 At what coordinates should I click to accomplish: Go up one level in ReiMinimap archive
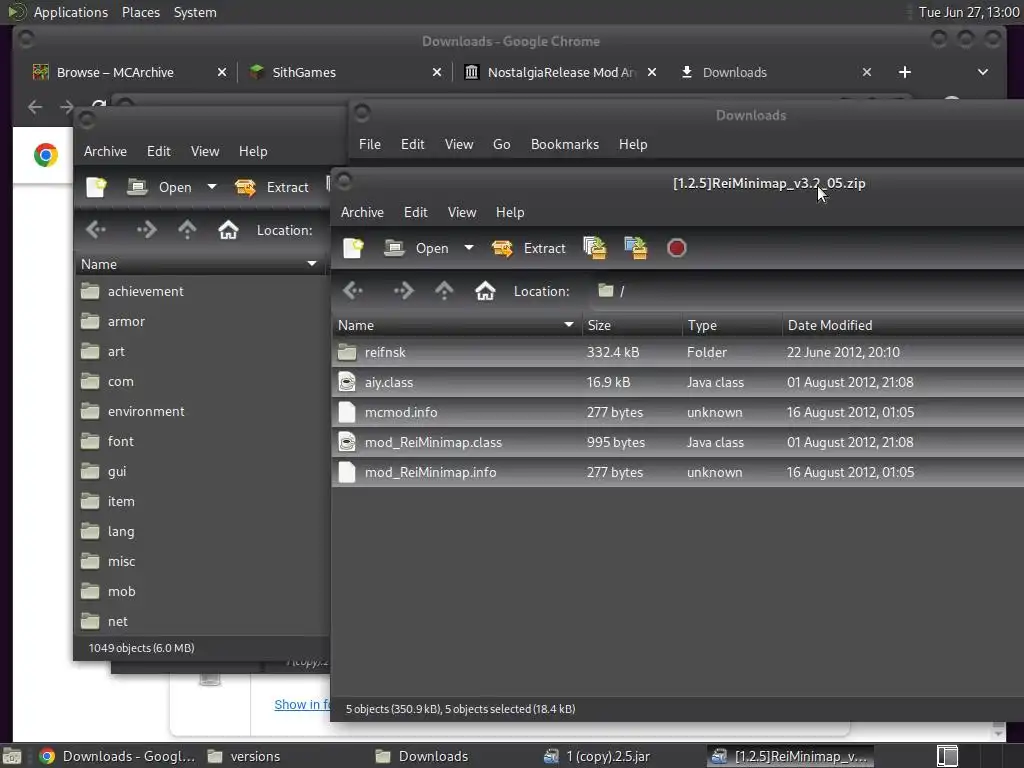444,291
